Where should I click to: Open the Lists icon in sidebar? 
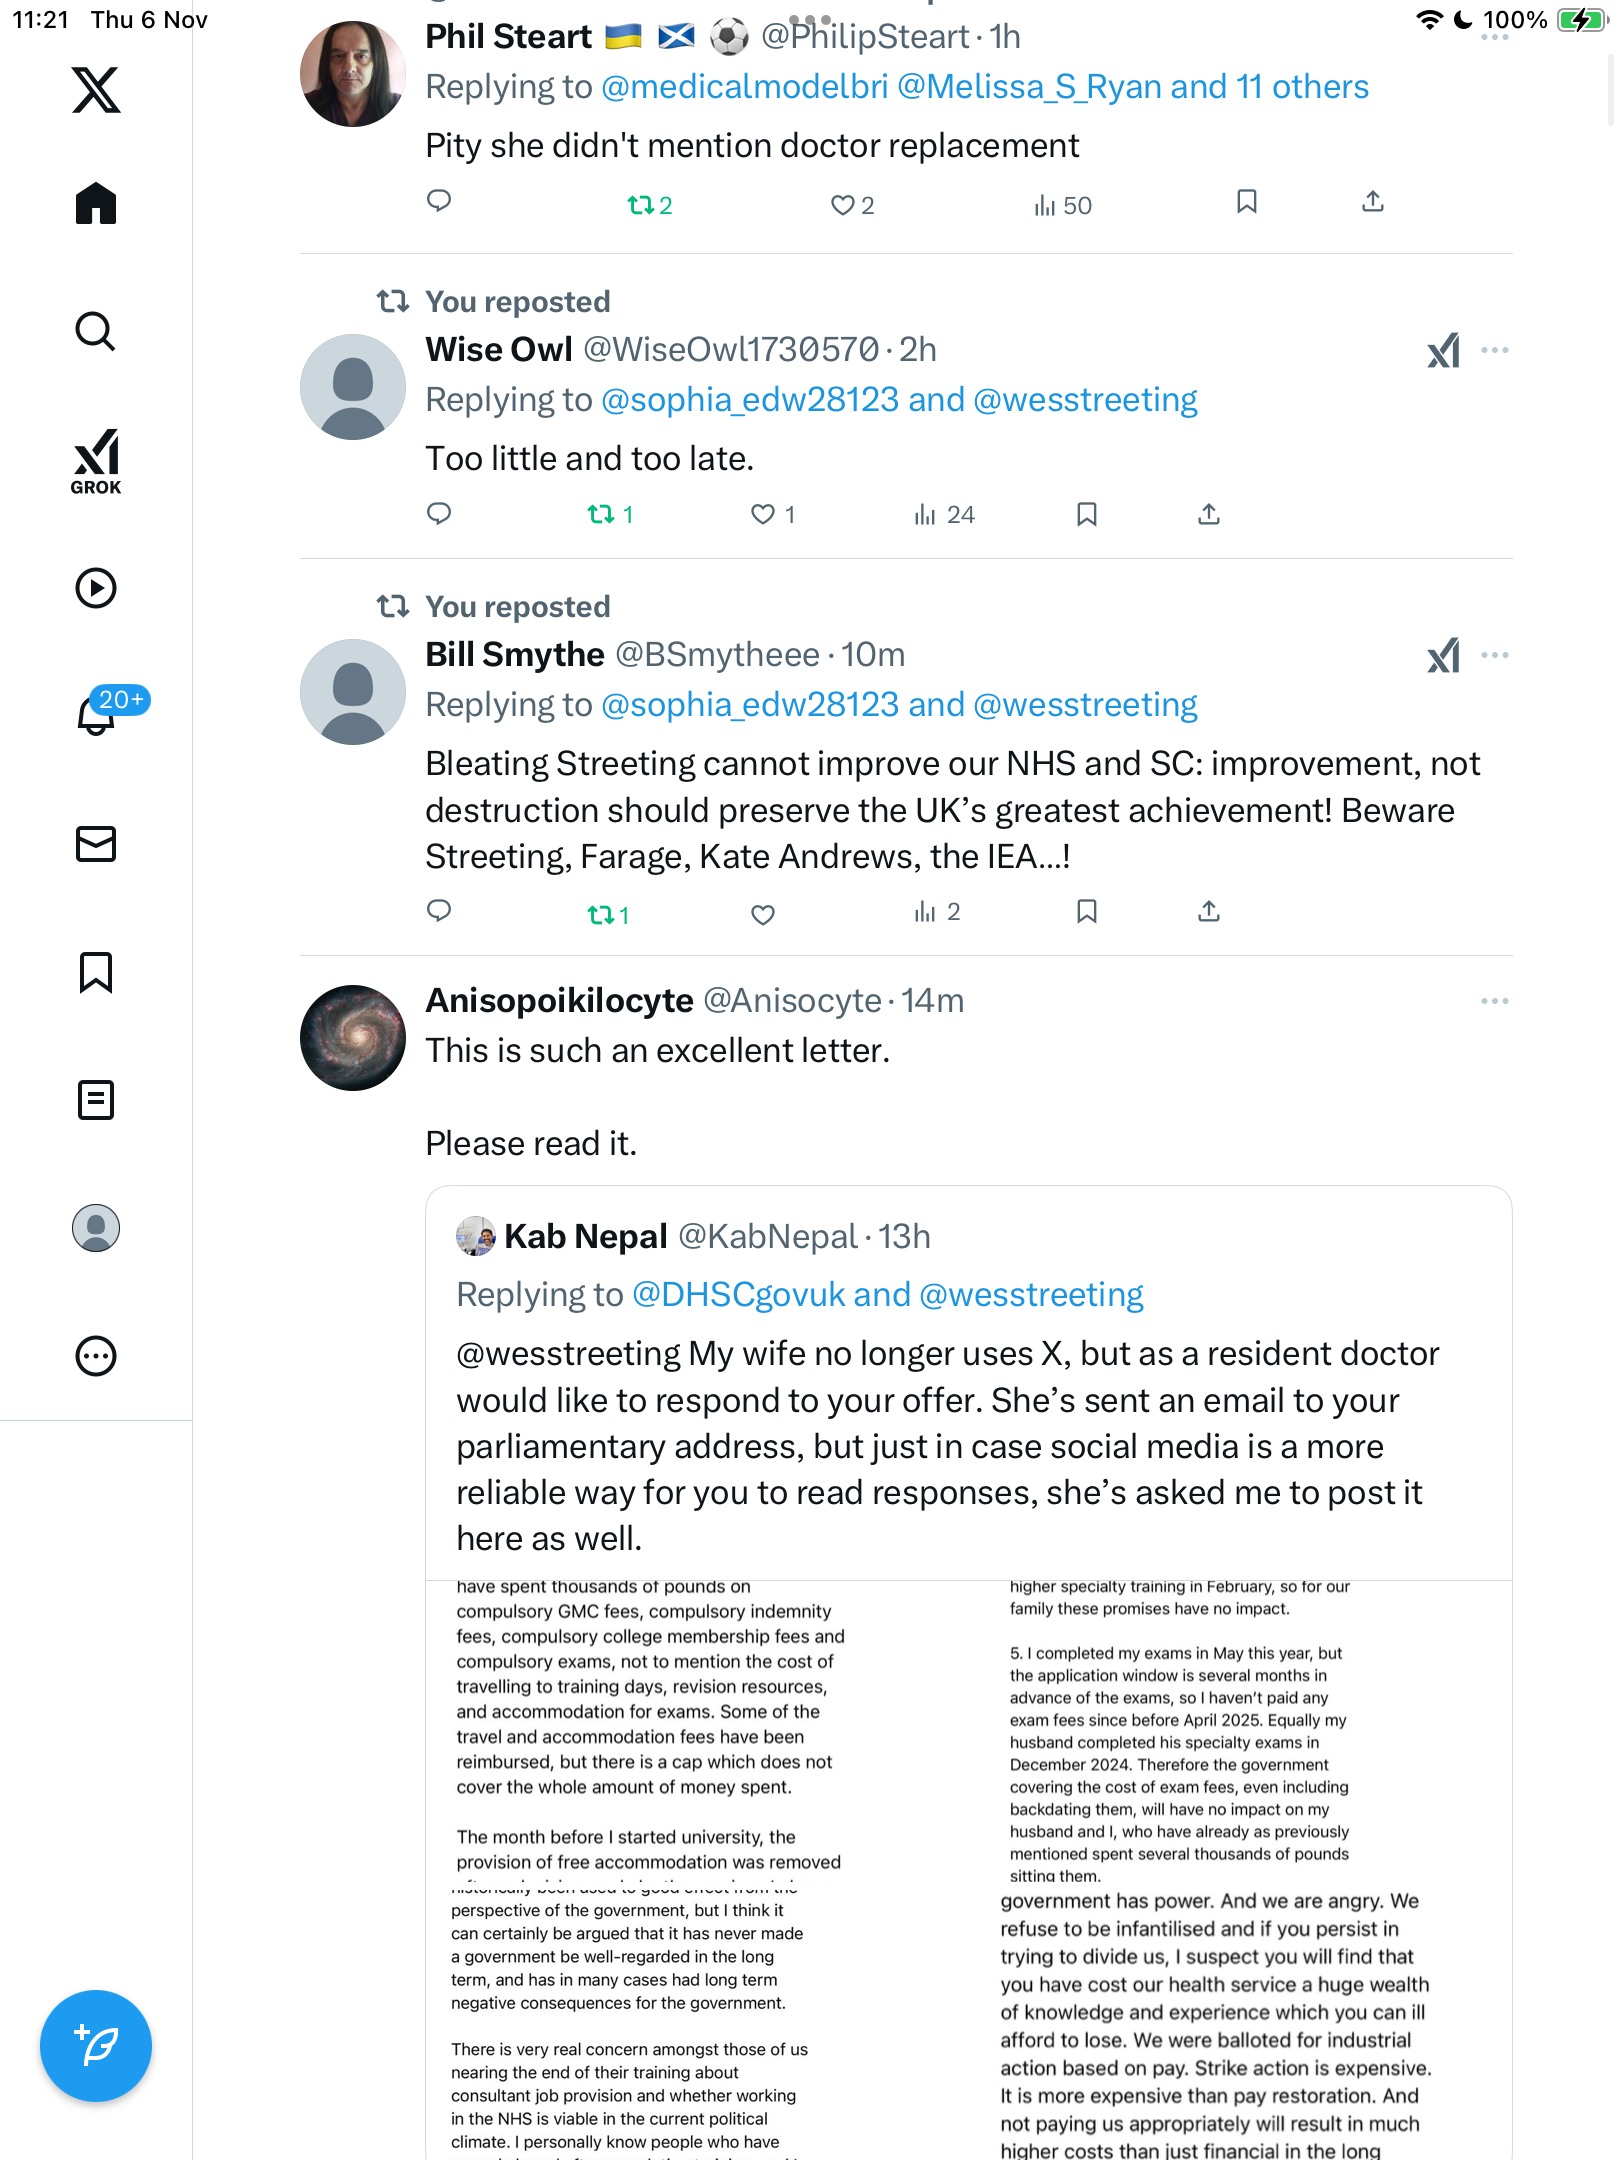[x=96, y=1100]
